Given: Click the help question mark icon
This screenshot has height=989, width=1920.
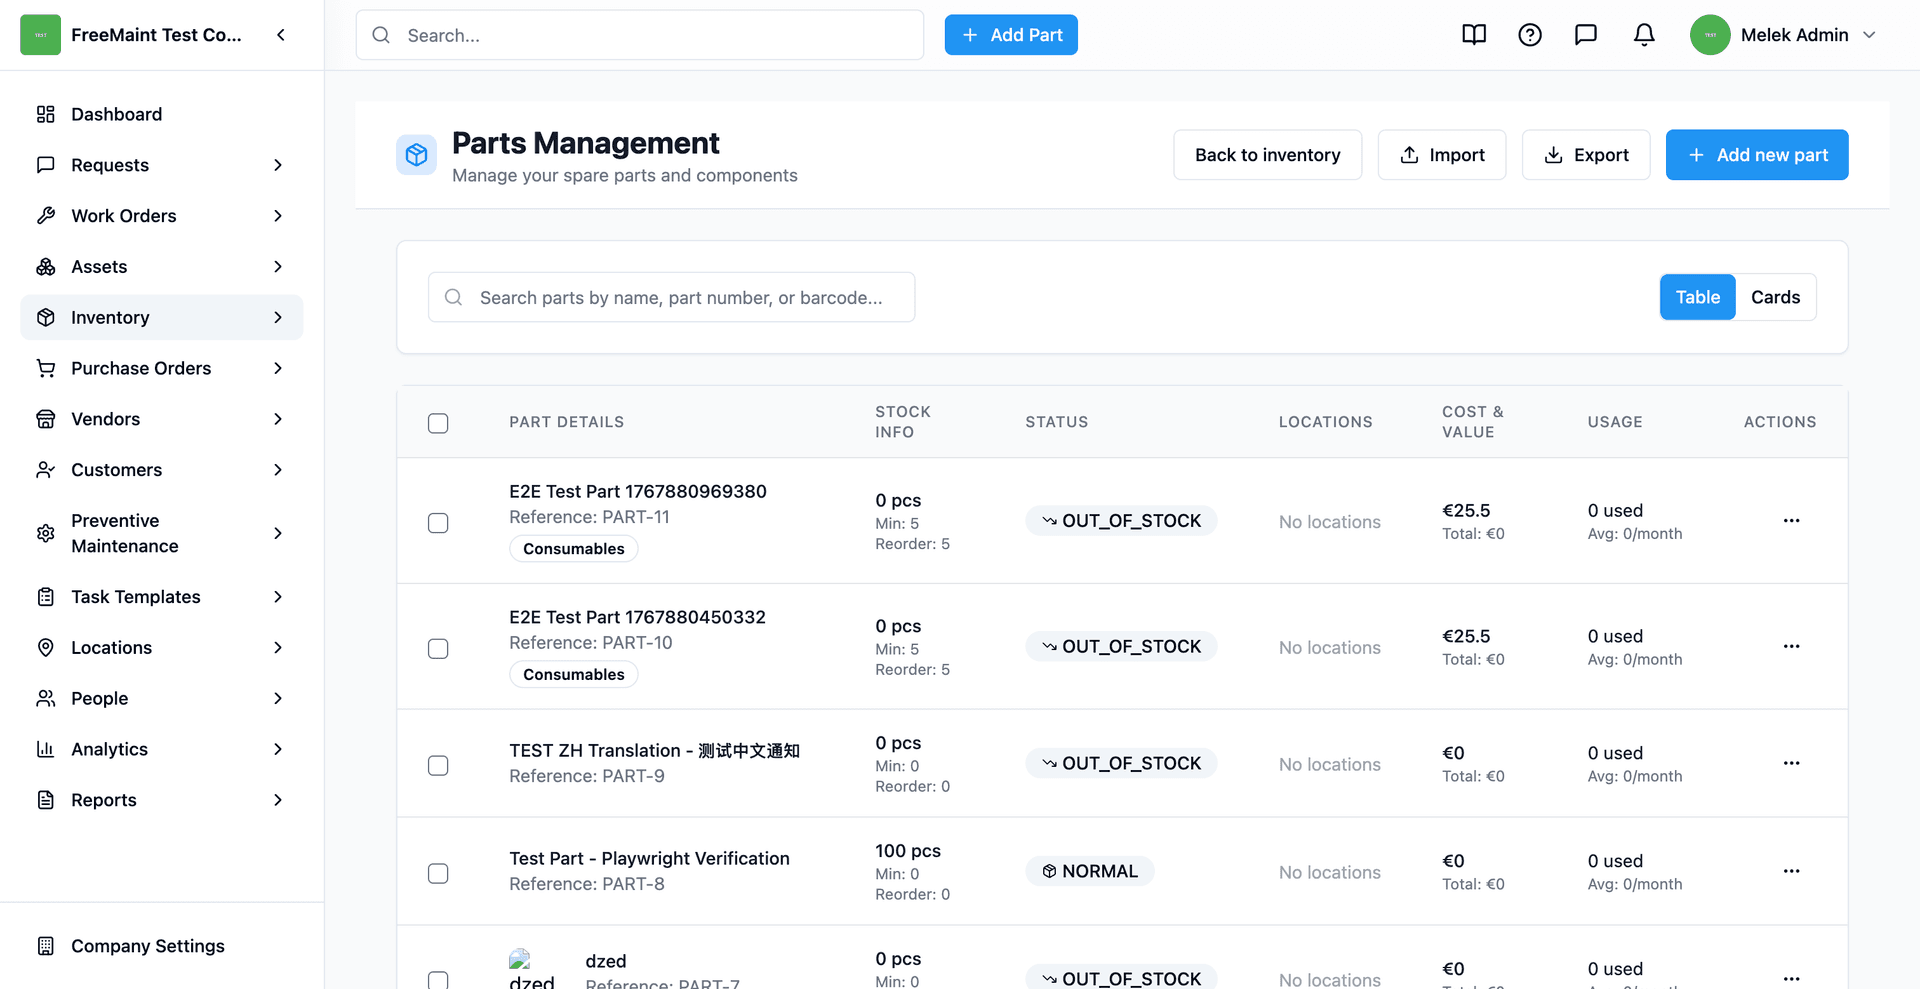Looking at the screenshot, I should [x=1530, y=35].
